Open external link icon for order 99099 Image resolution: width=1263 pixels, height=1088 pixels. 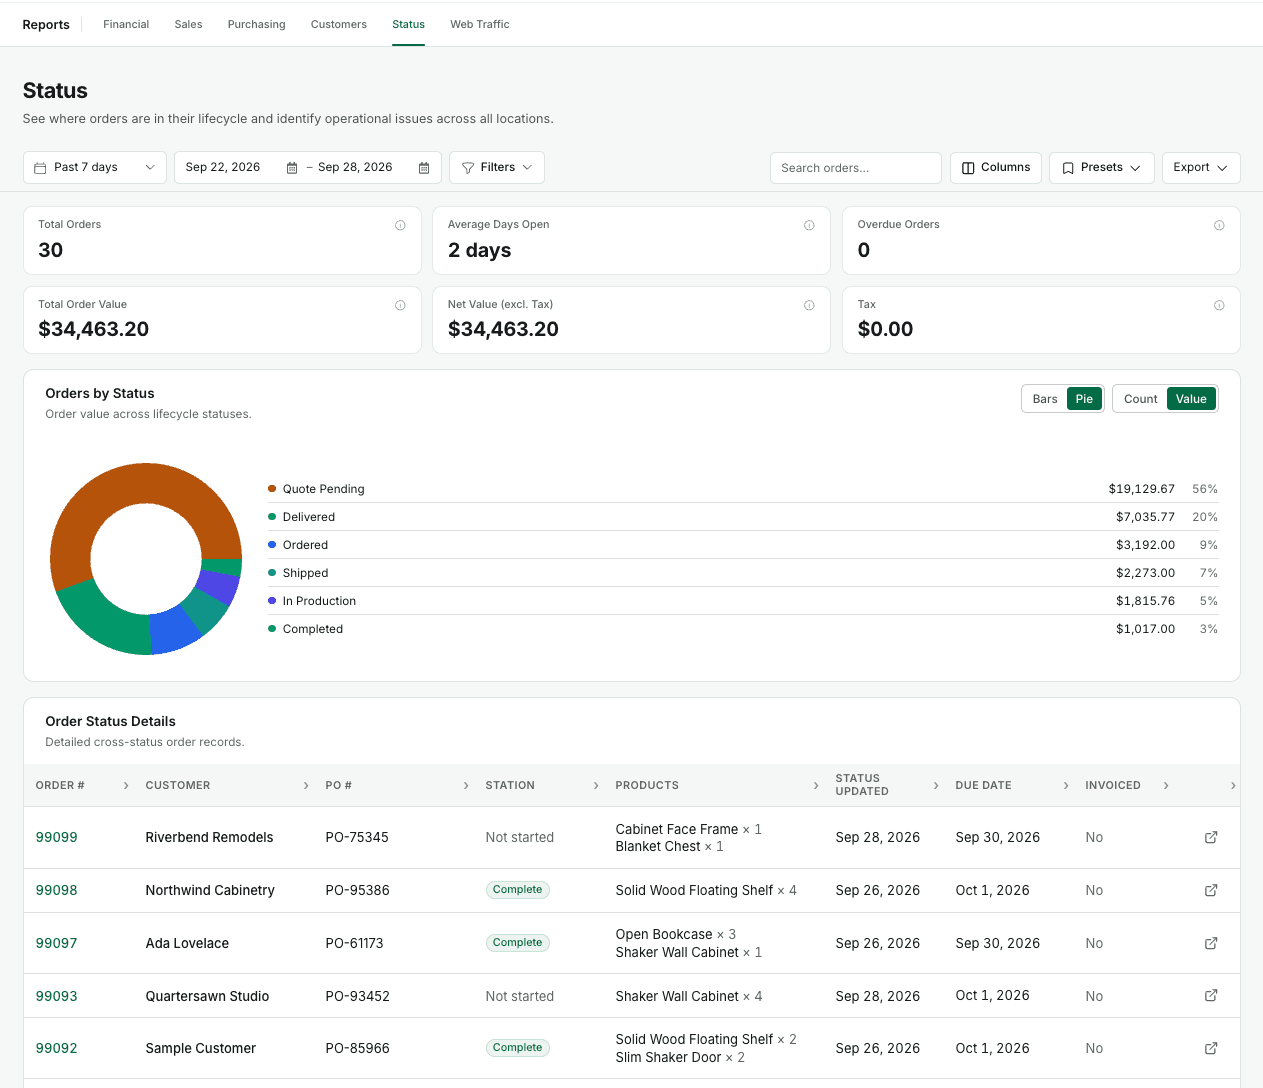(1211, 837)
